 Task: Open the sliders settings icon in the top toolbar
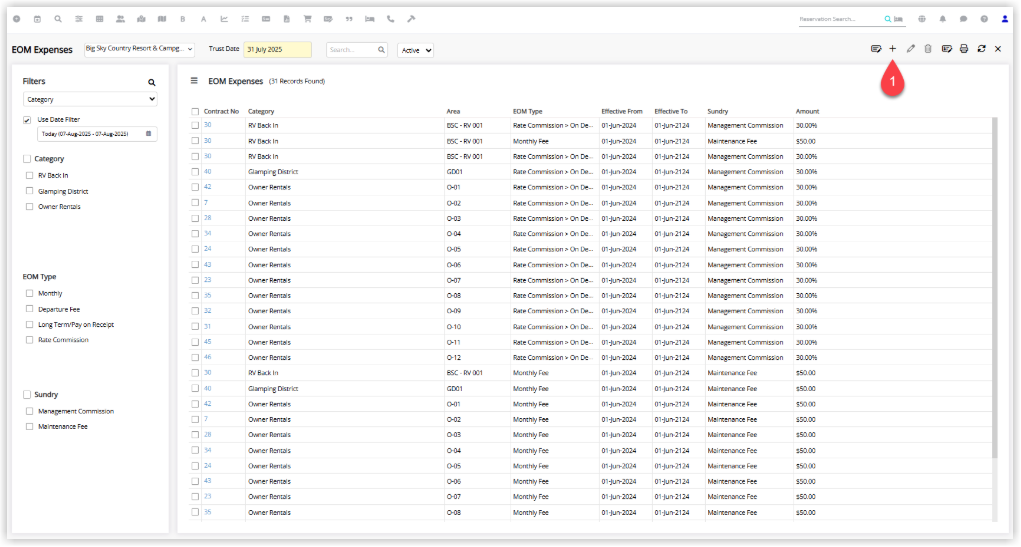point(79,19)
